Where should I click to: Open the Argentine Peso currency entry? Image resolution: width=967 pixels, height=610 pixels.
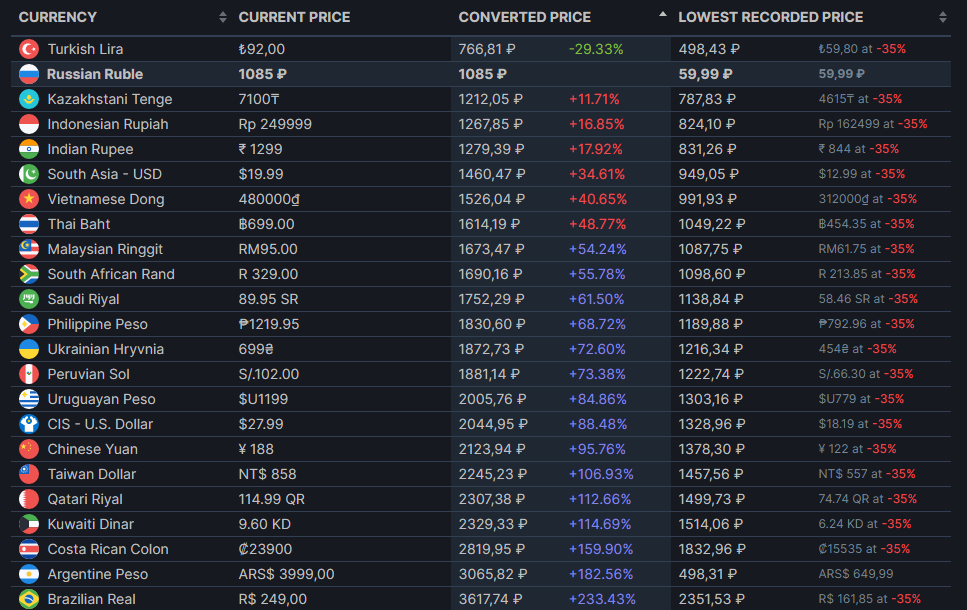97,574
